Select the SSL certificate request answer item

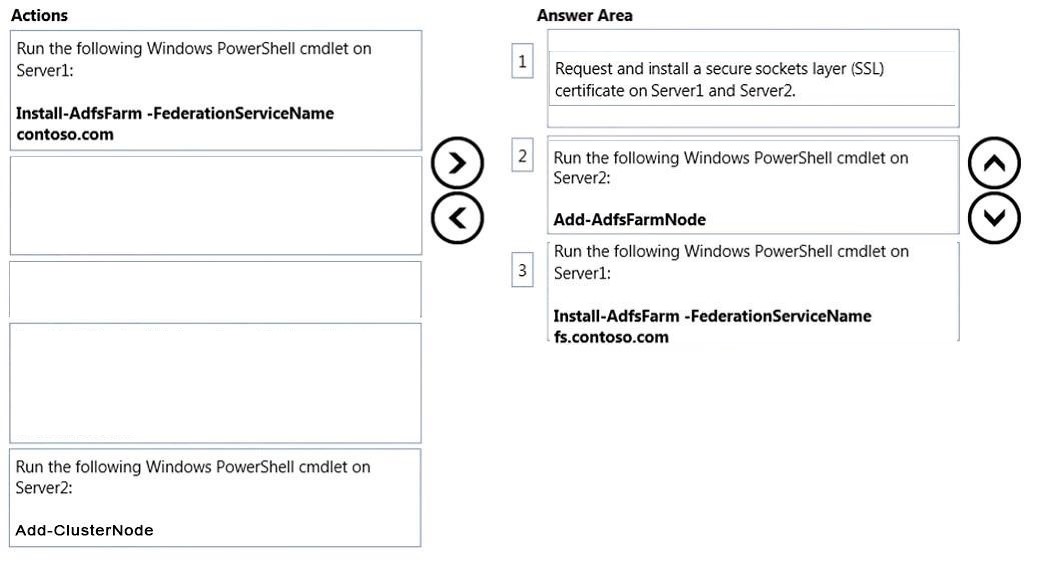pyautogui.click(x=753, y=78)
